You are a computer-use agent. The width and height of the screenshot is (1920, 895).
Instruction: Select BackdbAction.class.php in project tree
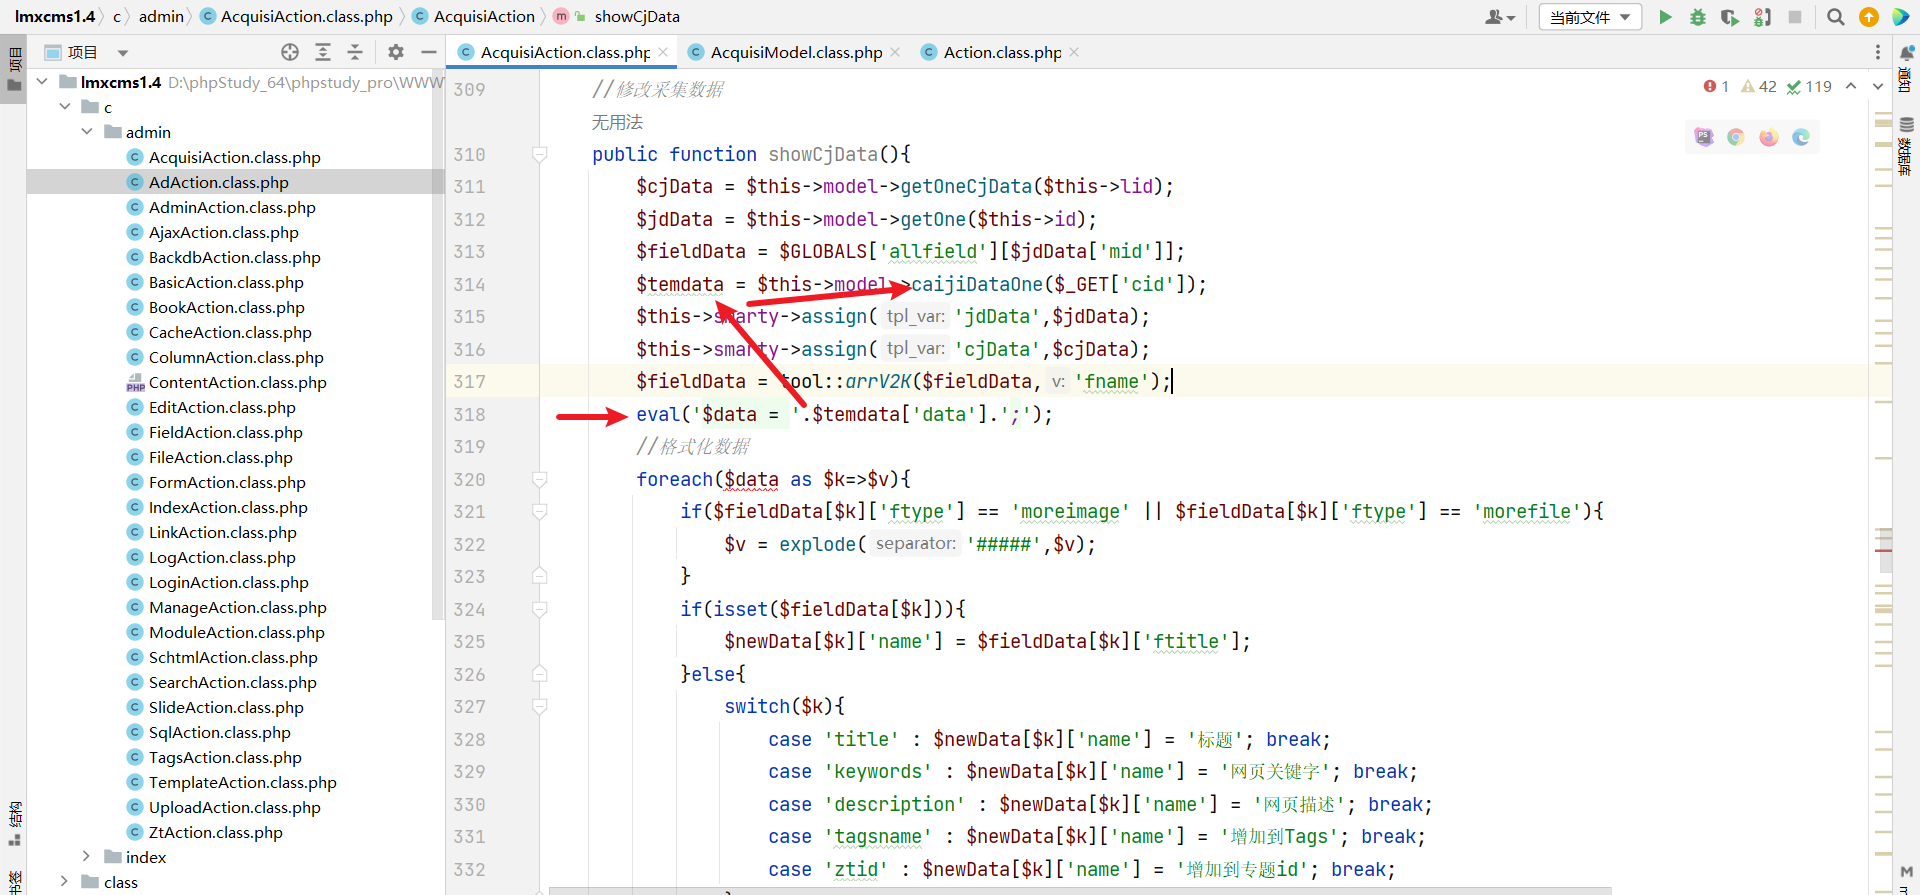236,257
